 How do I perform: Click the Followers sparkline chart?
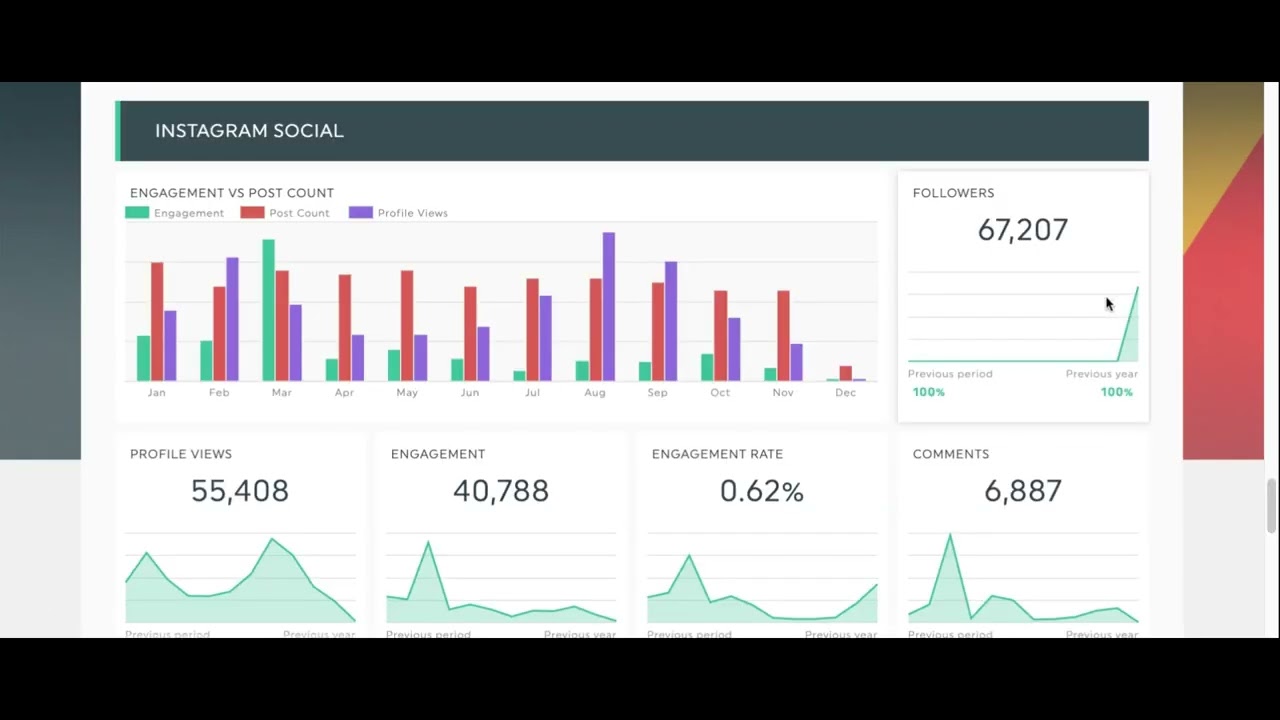pyautogui.click(x=1023, y=317)
